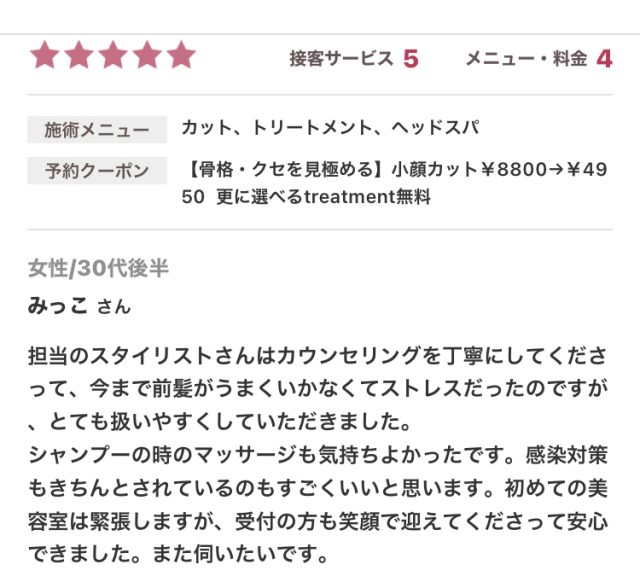The width and height of the screenshot is (640, 582).
Task: Click the 接客サービス rating label
Action: pos(341,58)
